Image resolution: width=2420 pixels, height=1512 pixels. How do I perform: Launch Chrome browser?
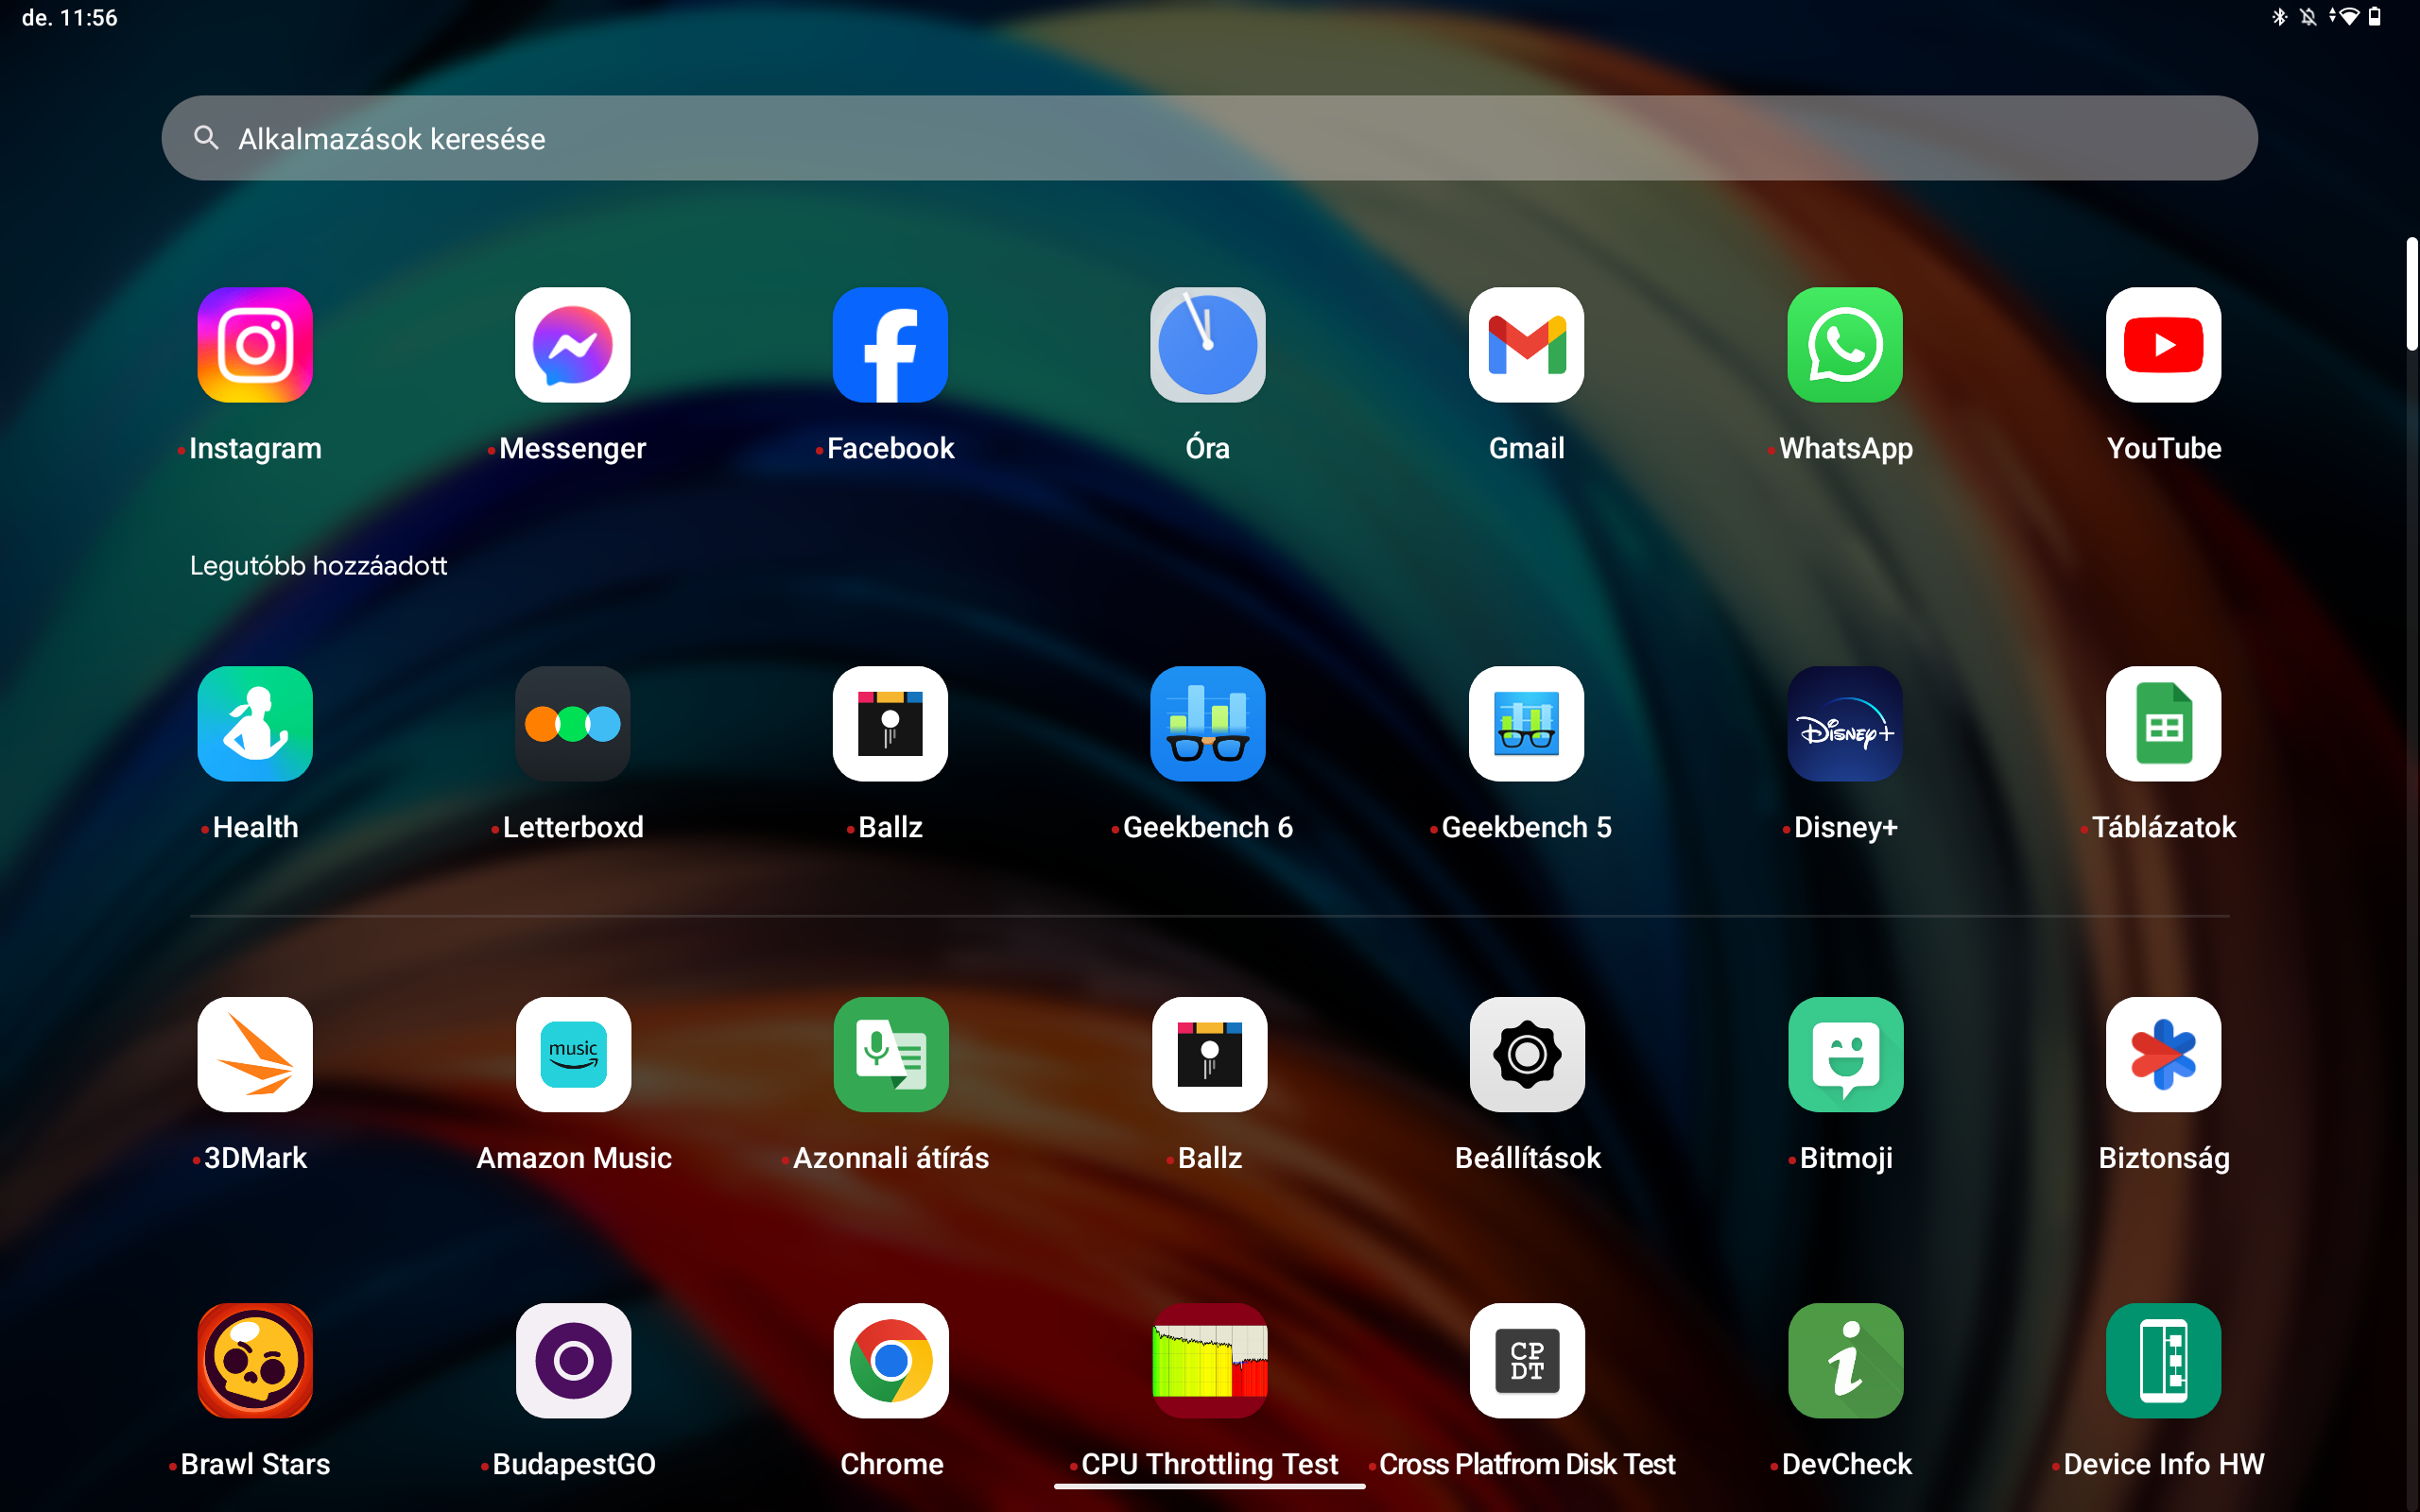890,1360
